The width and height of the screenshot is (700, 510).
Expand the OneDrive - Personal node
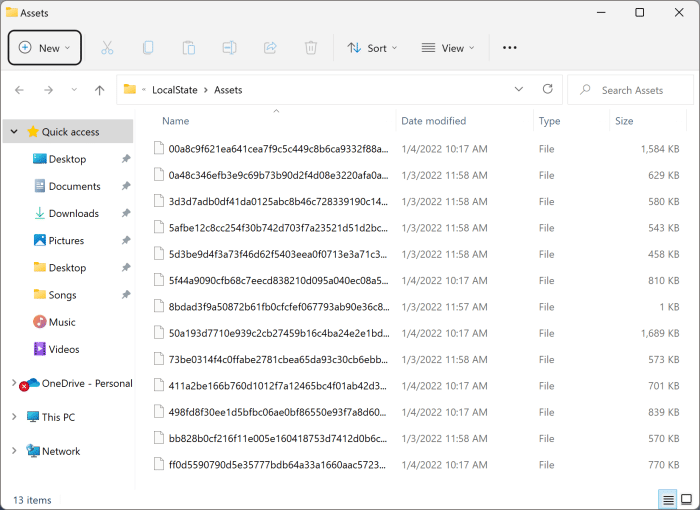14,383
